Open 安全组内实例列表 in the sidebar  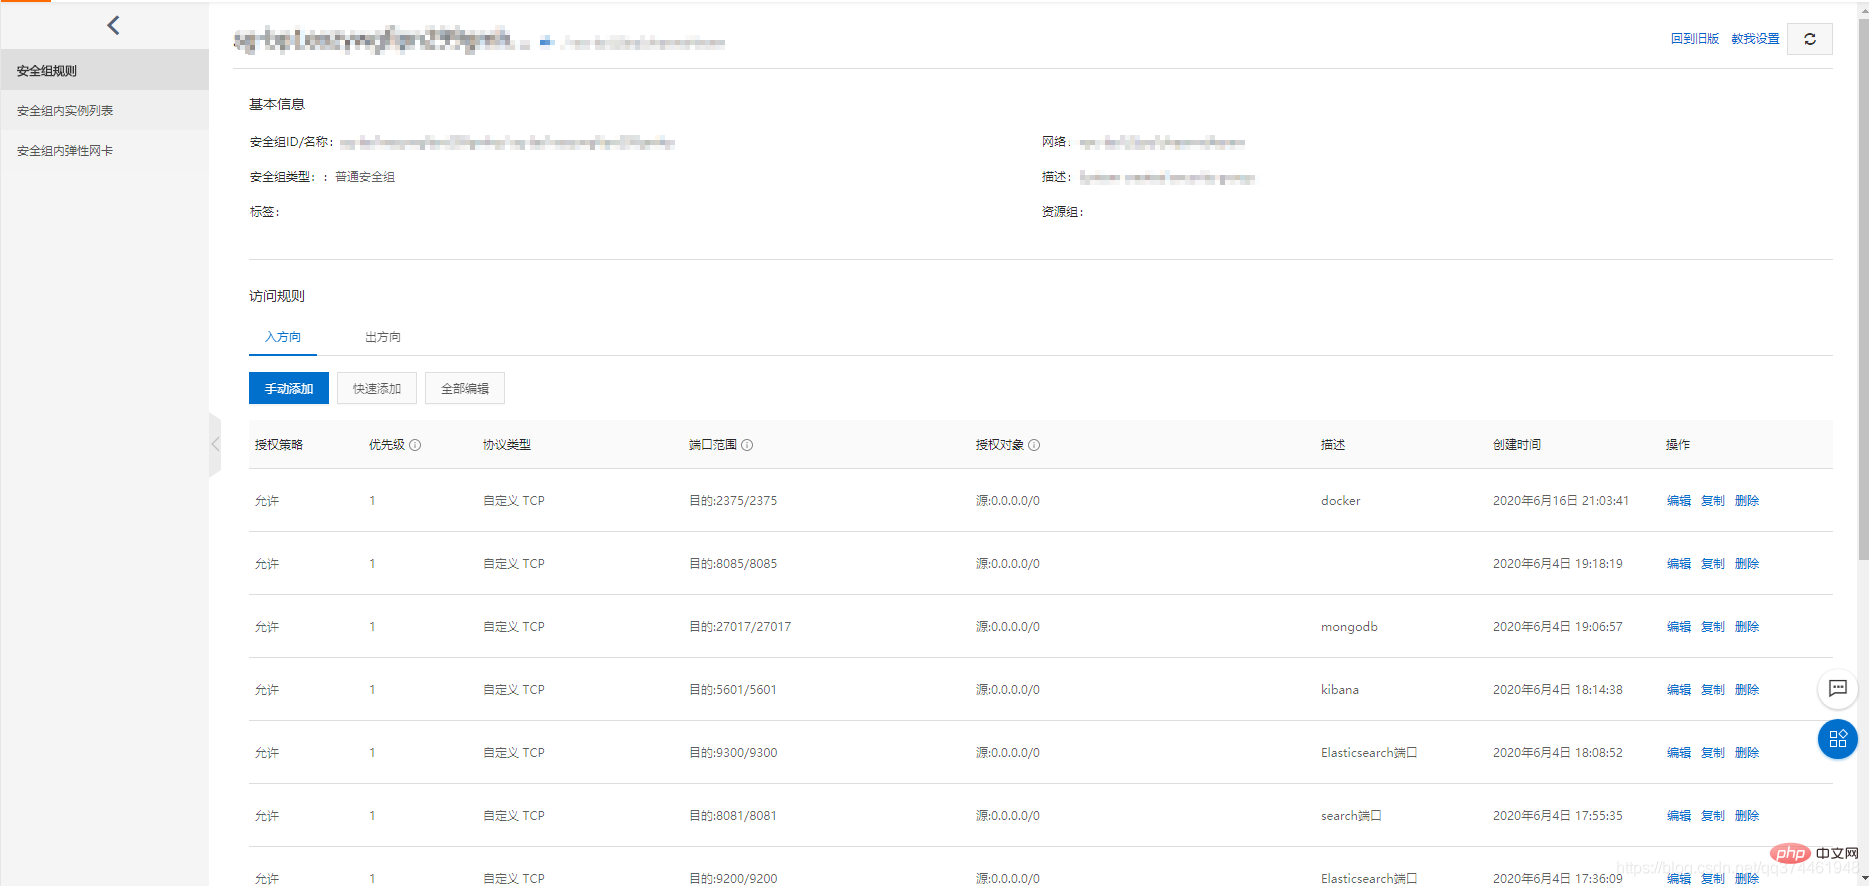[x=104, y=110]
